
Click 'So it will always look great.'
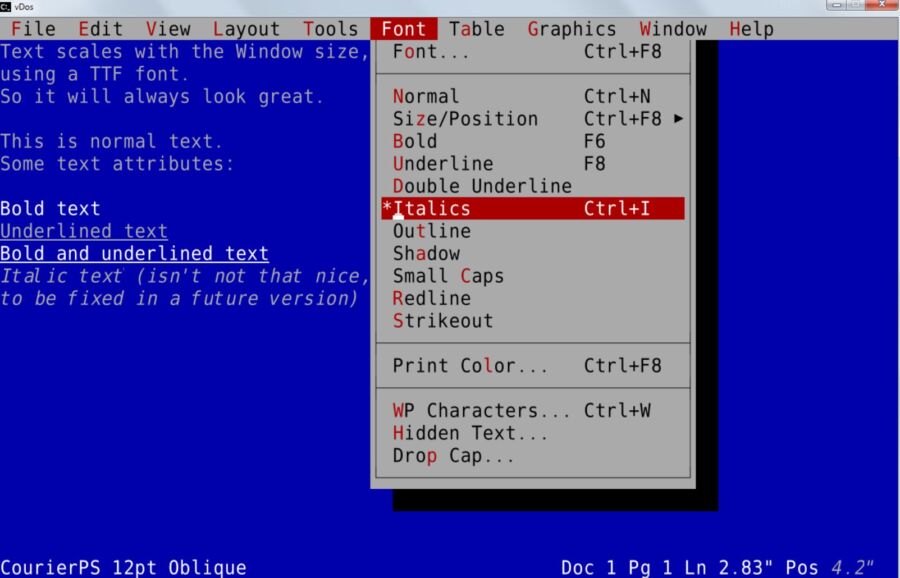(x=162, y=96)
